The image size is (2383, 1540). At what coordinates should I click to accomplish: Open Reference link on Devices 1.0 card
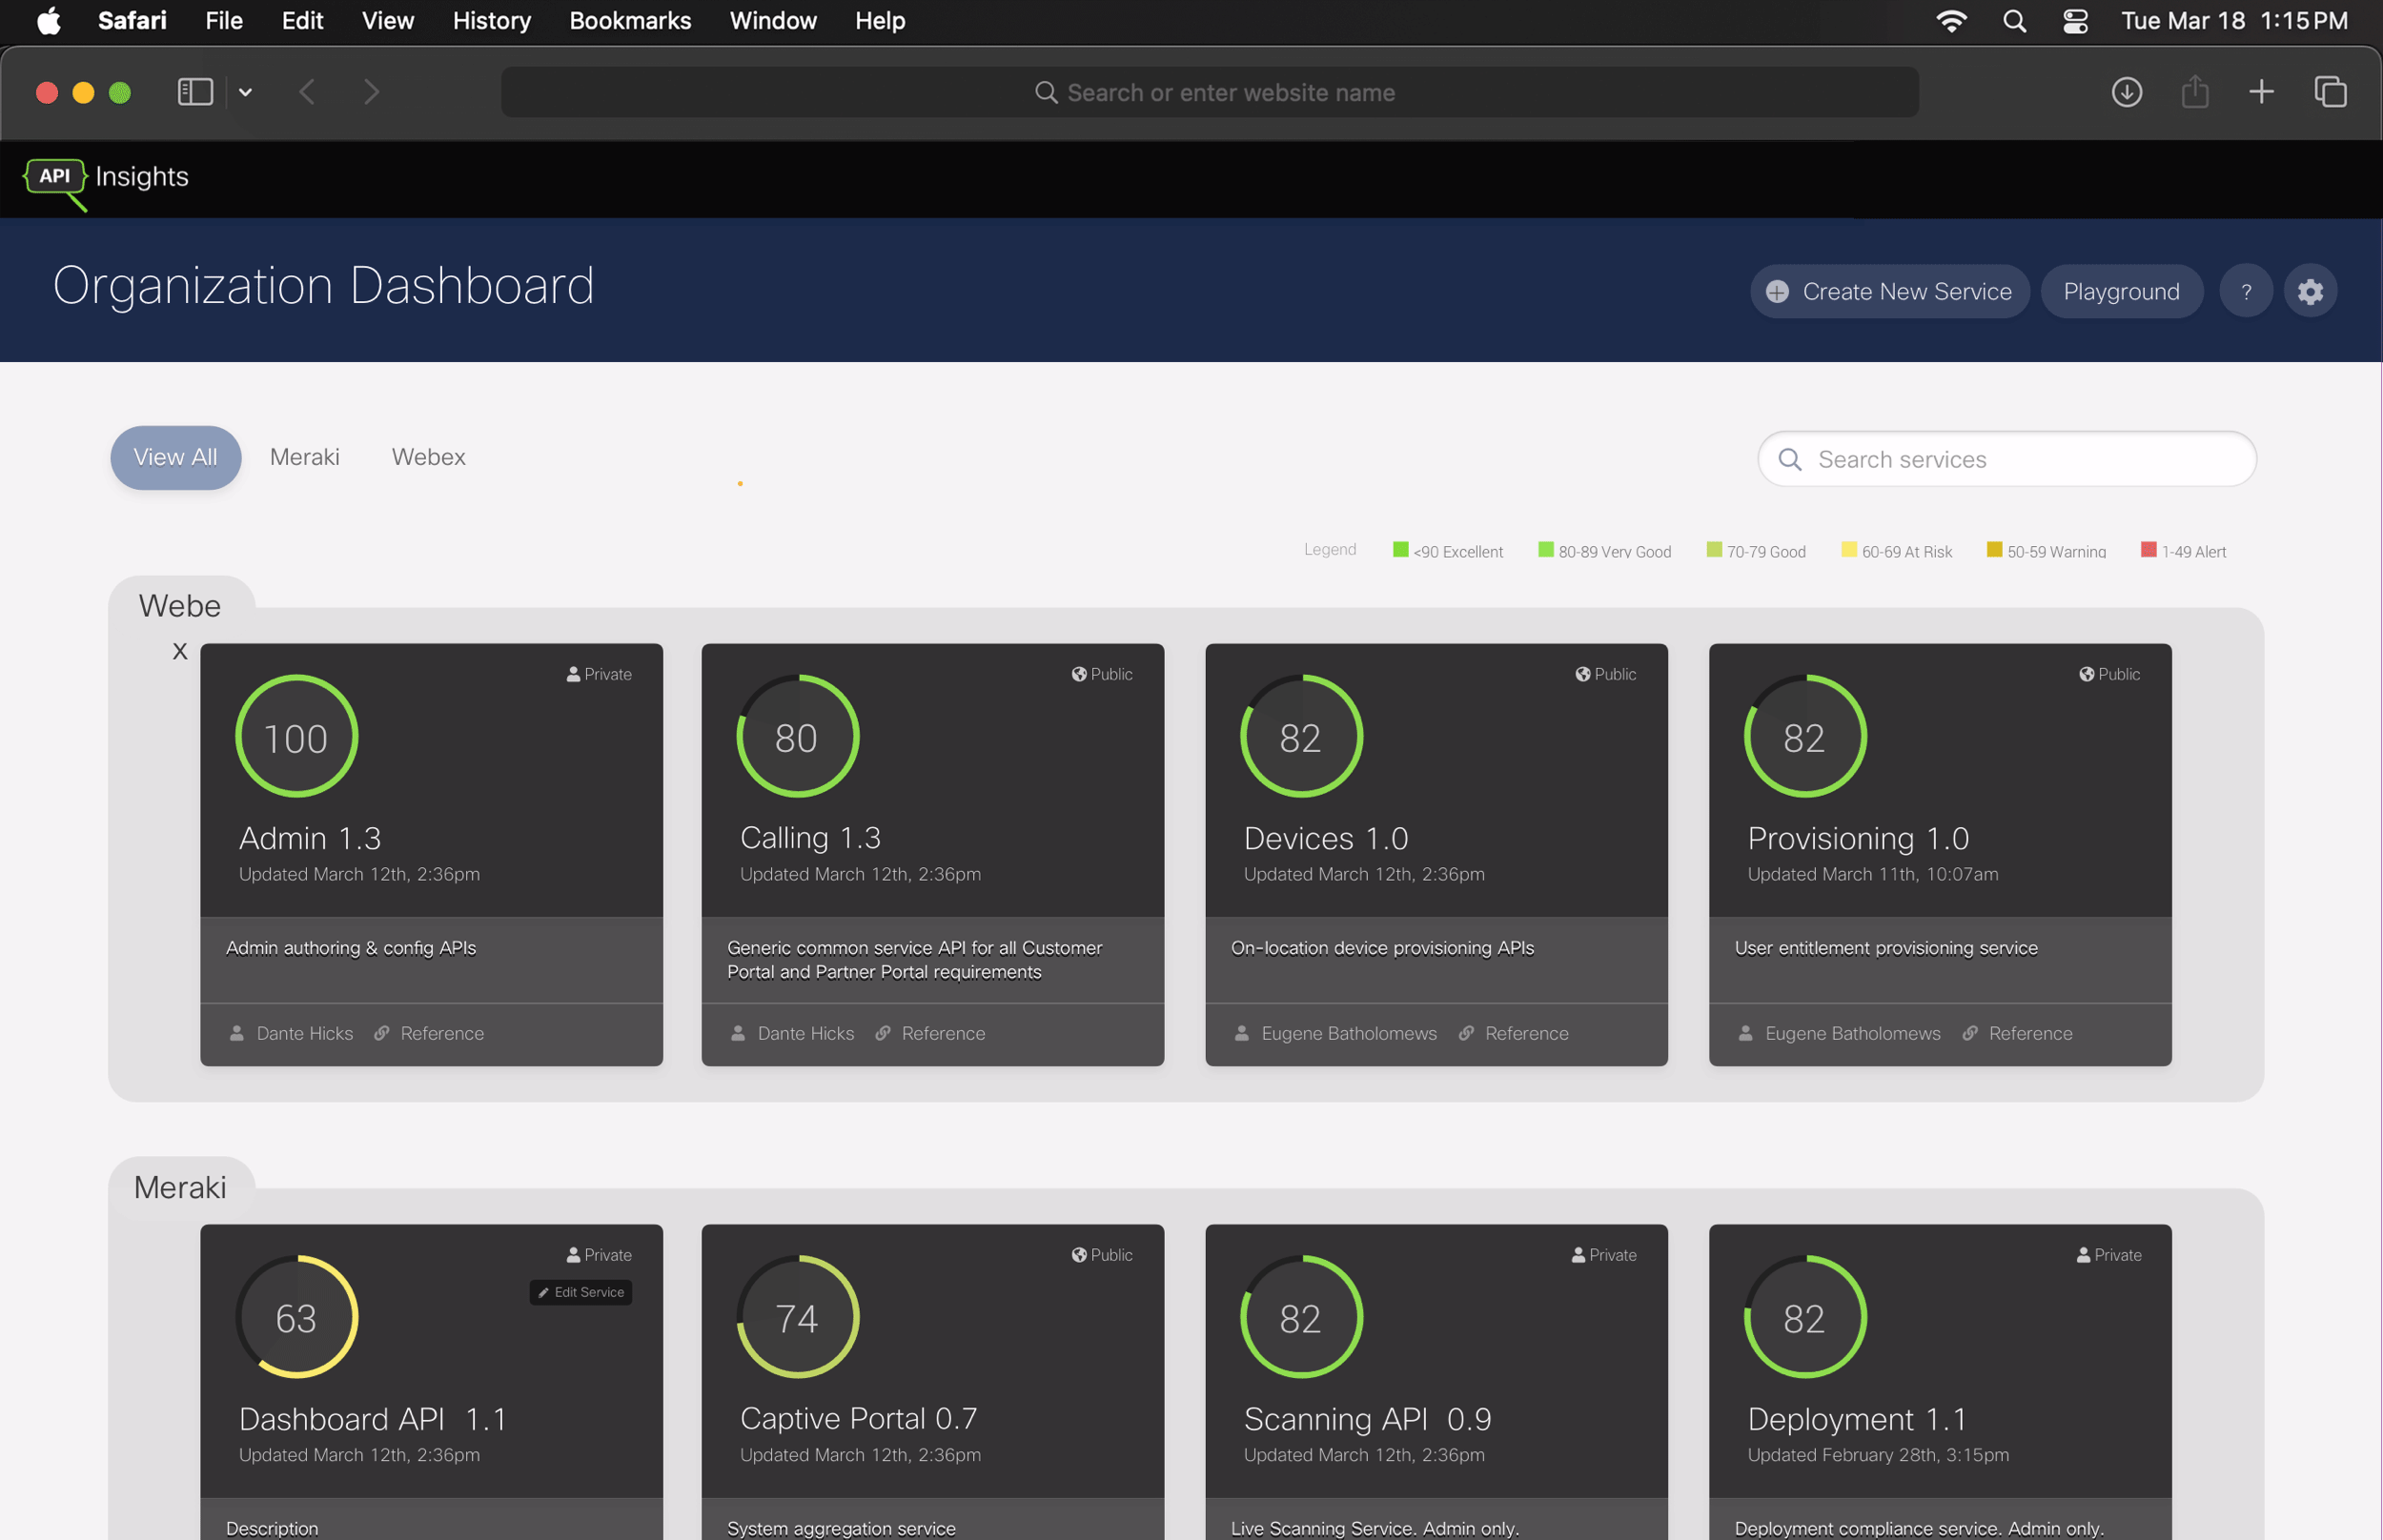tap(1526, 1034)
